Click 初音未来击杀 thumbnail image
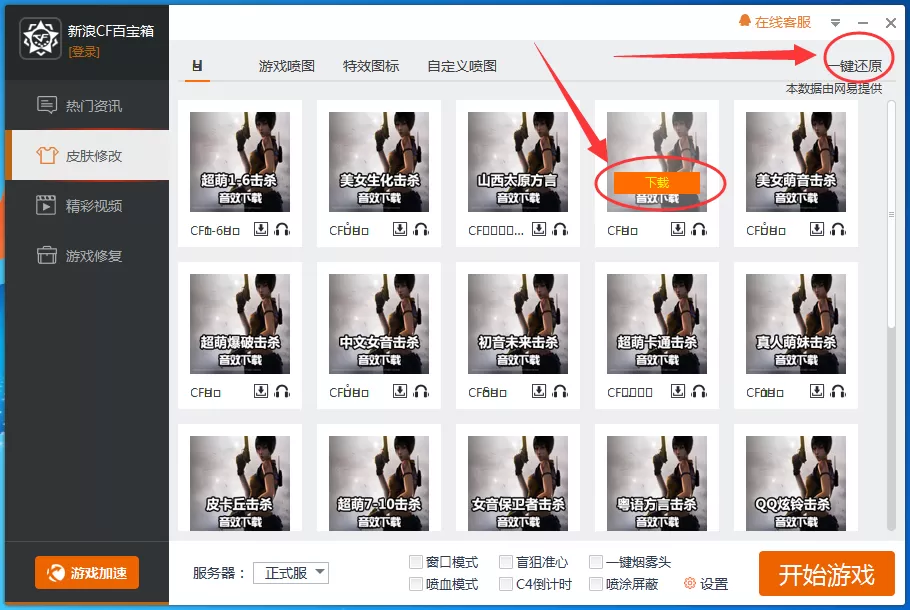 click(x=518, y=324)
